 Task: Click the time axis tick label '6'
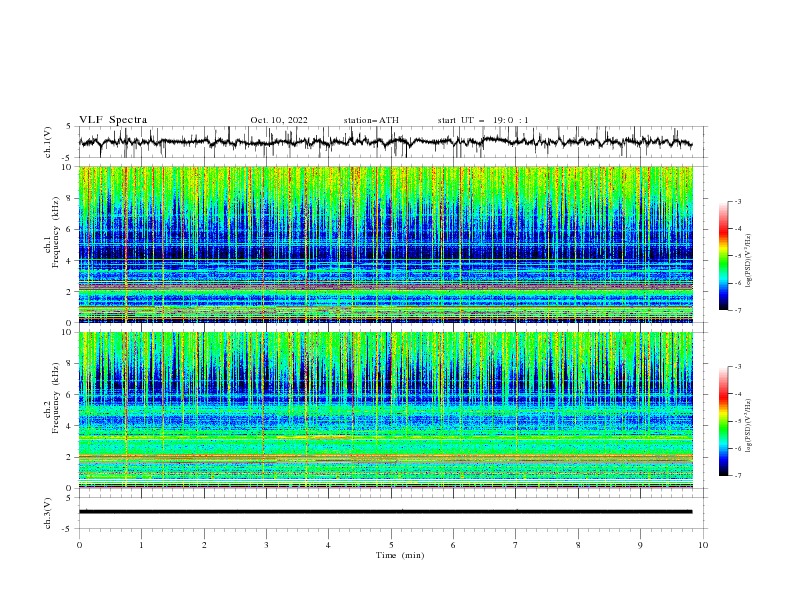point(453,545)
